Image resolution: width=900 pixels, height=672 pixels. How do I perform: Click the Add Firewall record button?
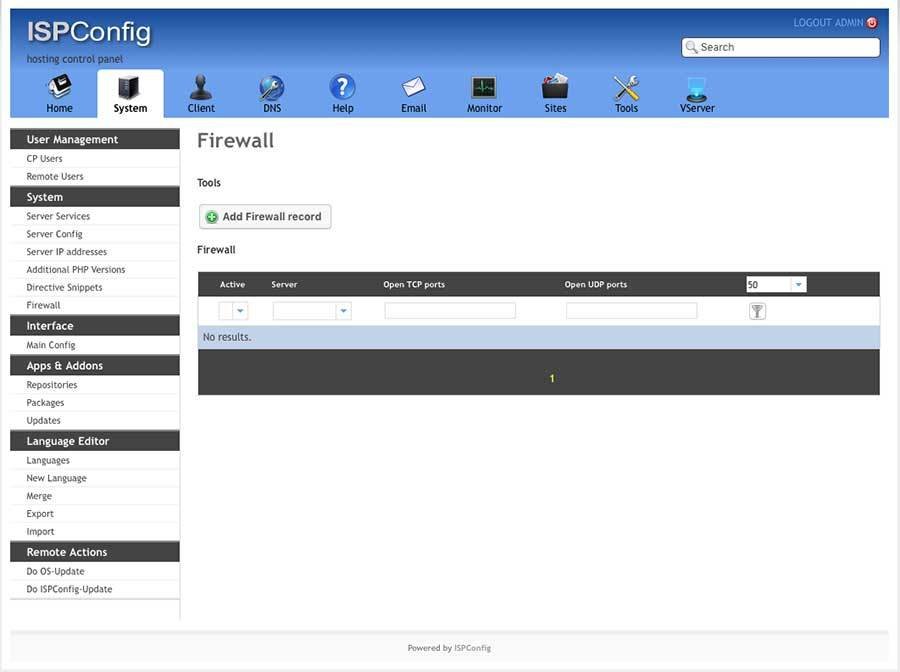coord(265,217)
